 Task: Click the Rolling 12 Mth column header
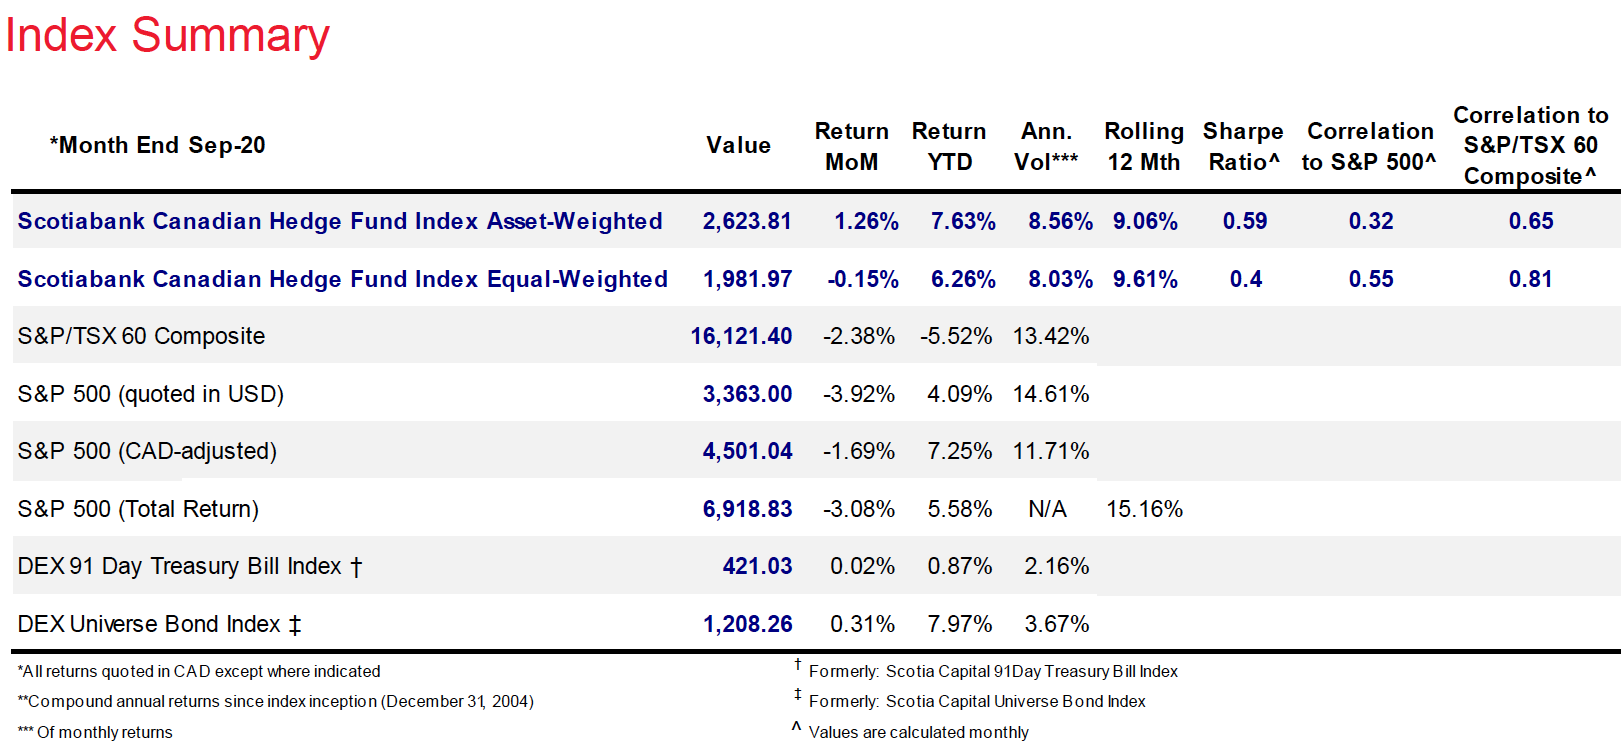tap(1143, 147)
